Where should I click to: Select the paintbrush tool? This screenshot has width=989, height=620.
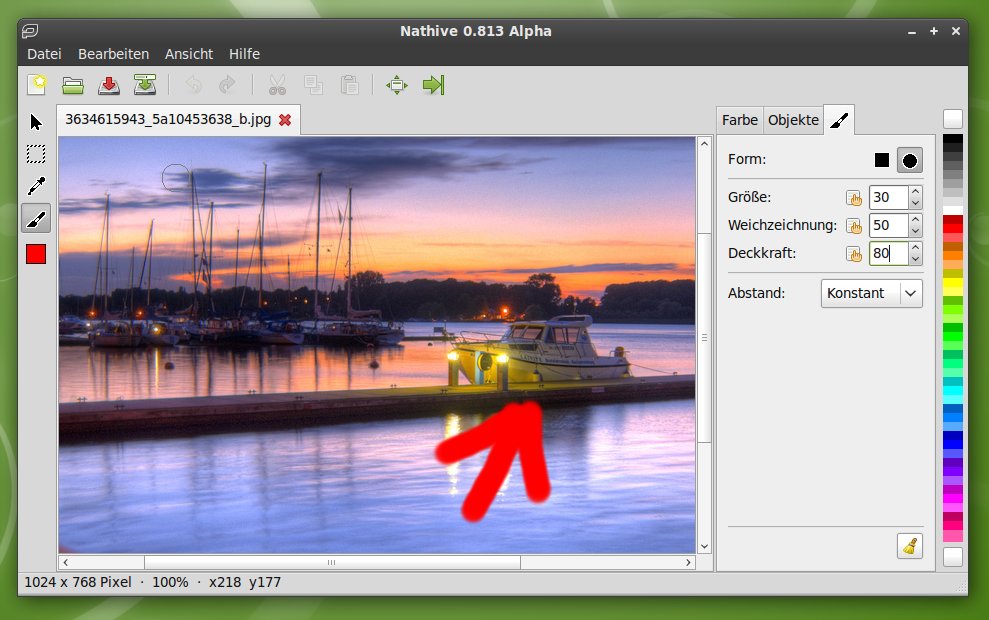point(36,219)
